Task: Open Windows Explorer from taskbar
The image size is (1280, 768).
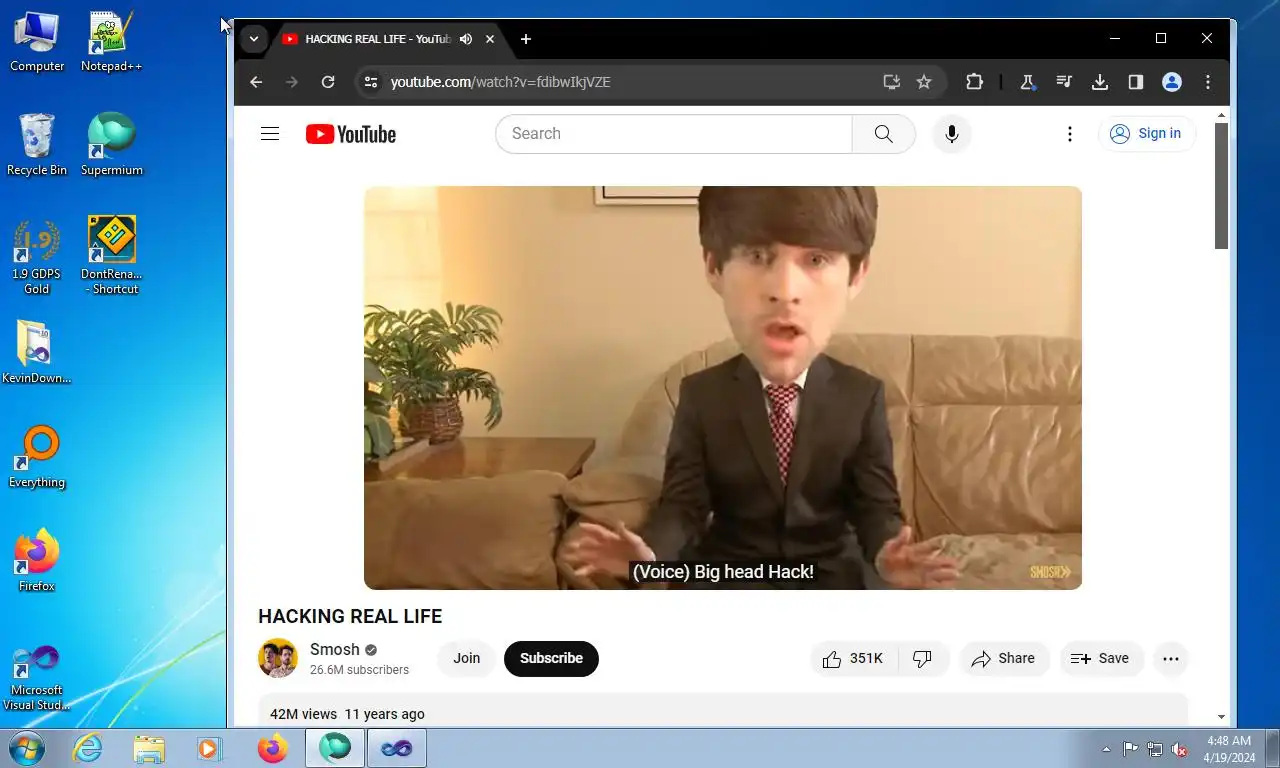Action: click(x=149, y=748)
